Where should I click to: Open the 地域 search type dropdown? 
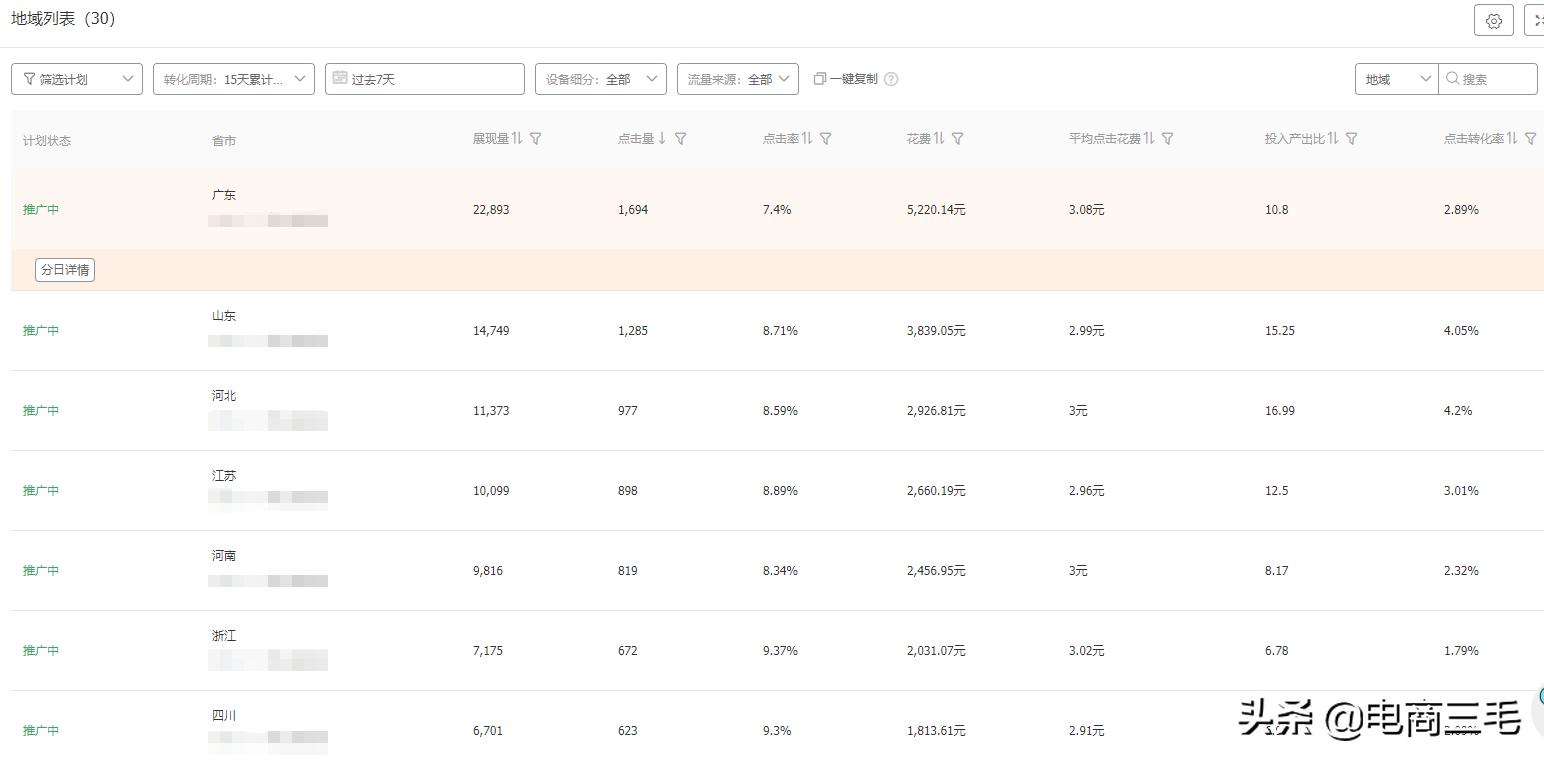[x=1396, y=79]
